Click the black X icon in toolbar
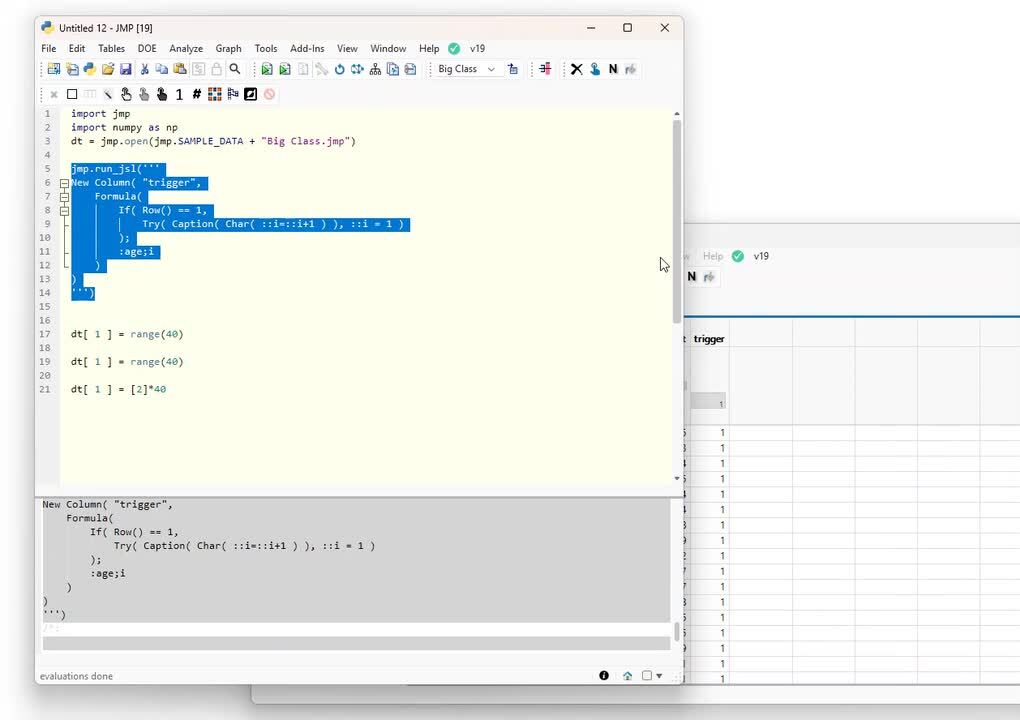 pyautogui.click(x=576, y=69)
